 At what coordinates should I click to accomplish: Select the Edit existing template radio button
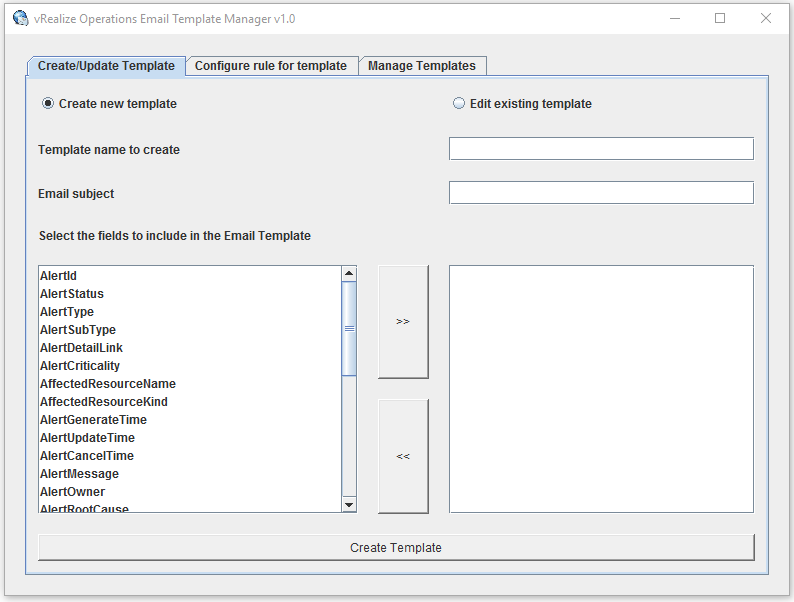coord(458,103)
